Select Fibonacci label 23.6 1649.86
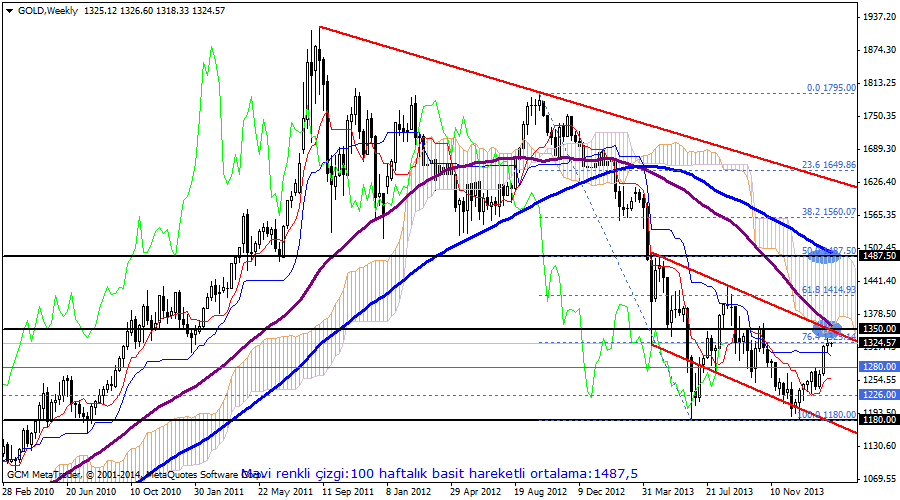900x500 pixels. [x=829, y=165]
